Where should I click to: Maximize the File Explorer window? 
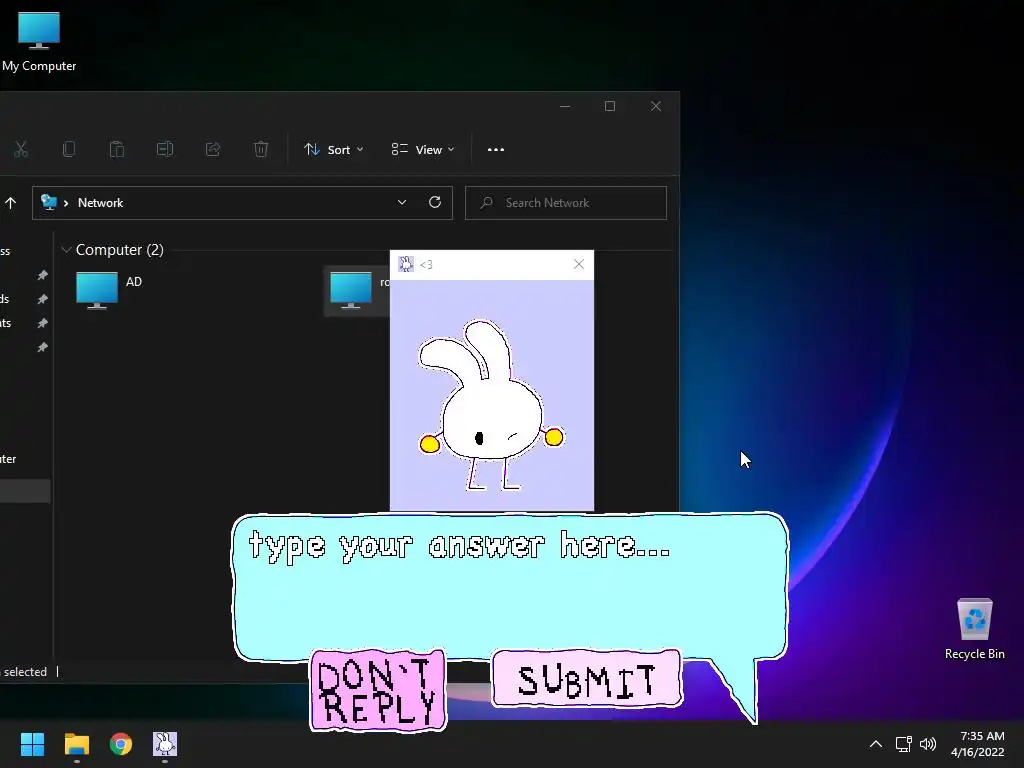(610, 106)
